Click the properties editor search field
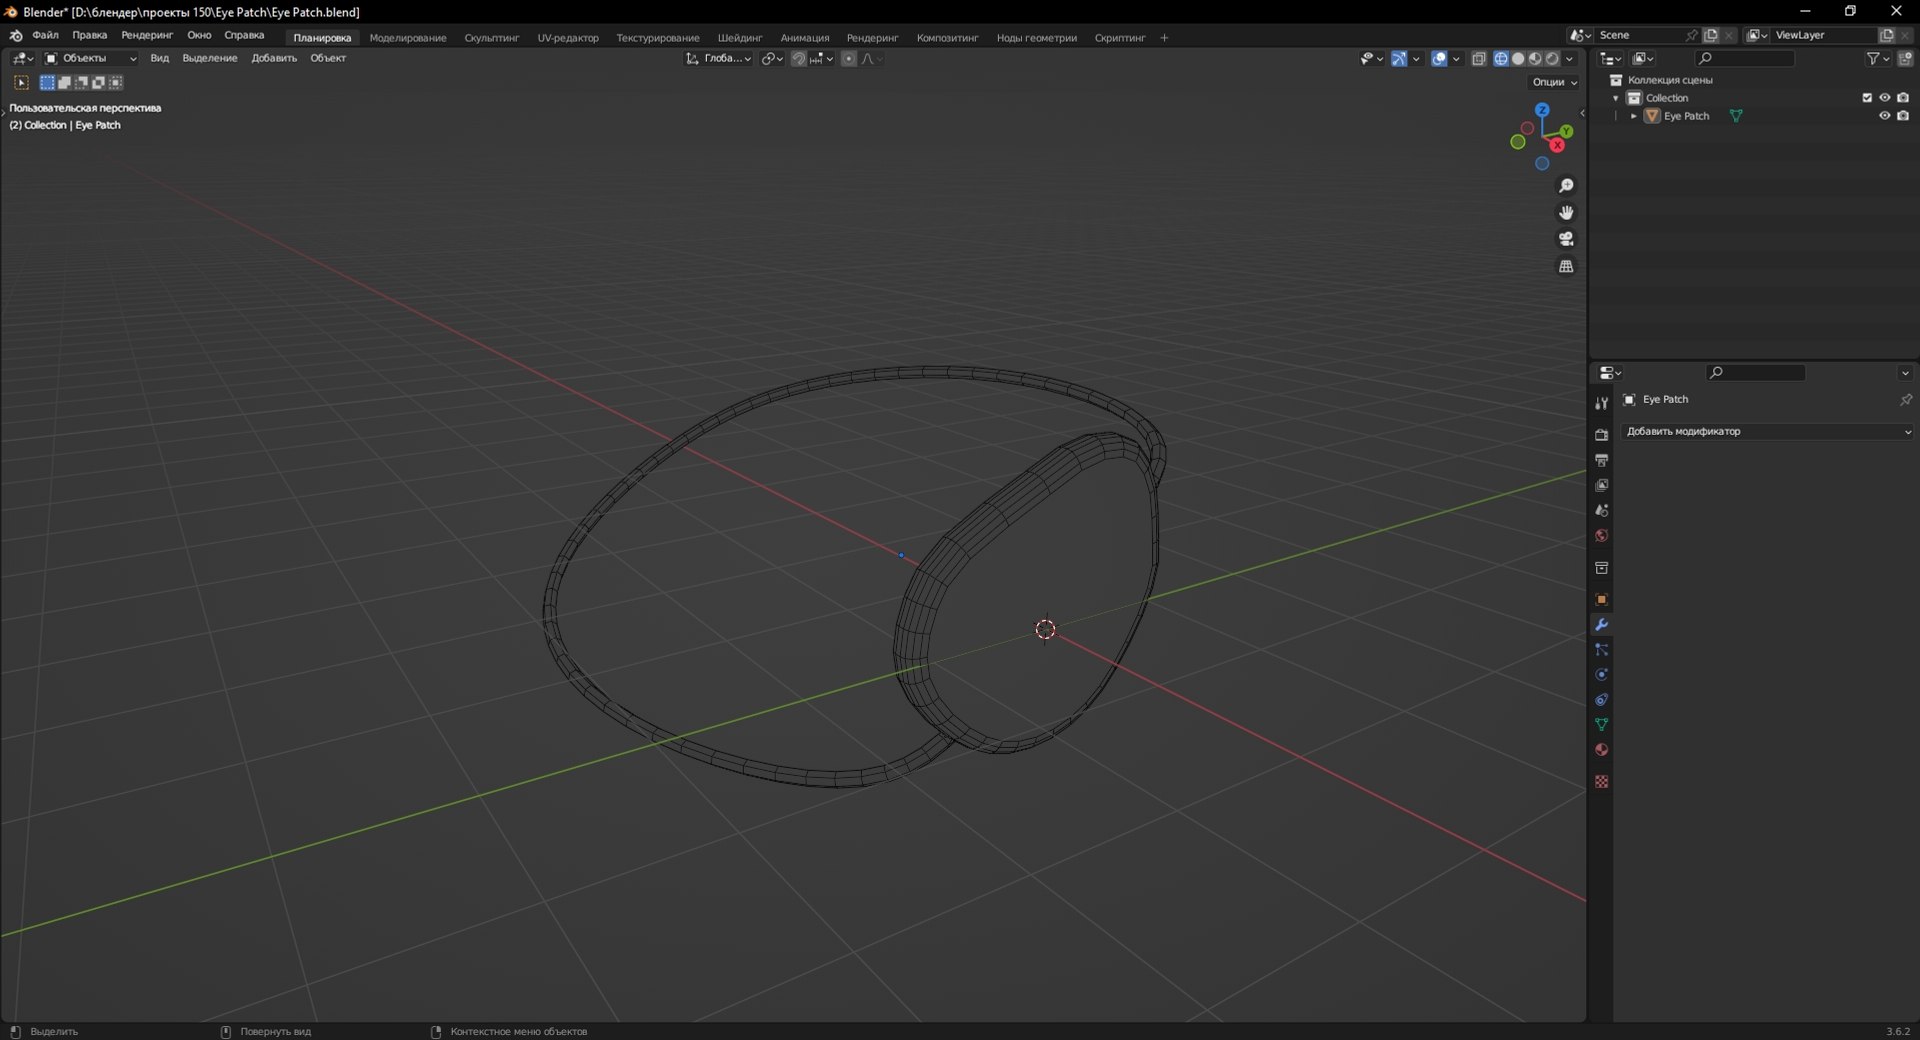Viewport: 1920px width, 1040px height. click(1756, 373)
